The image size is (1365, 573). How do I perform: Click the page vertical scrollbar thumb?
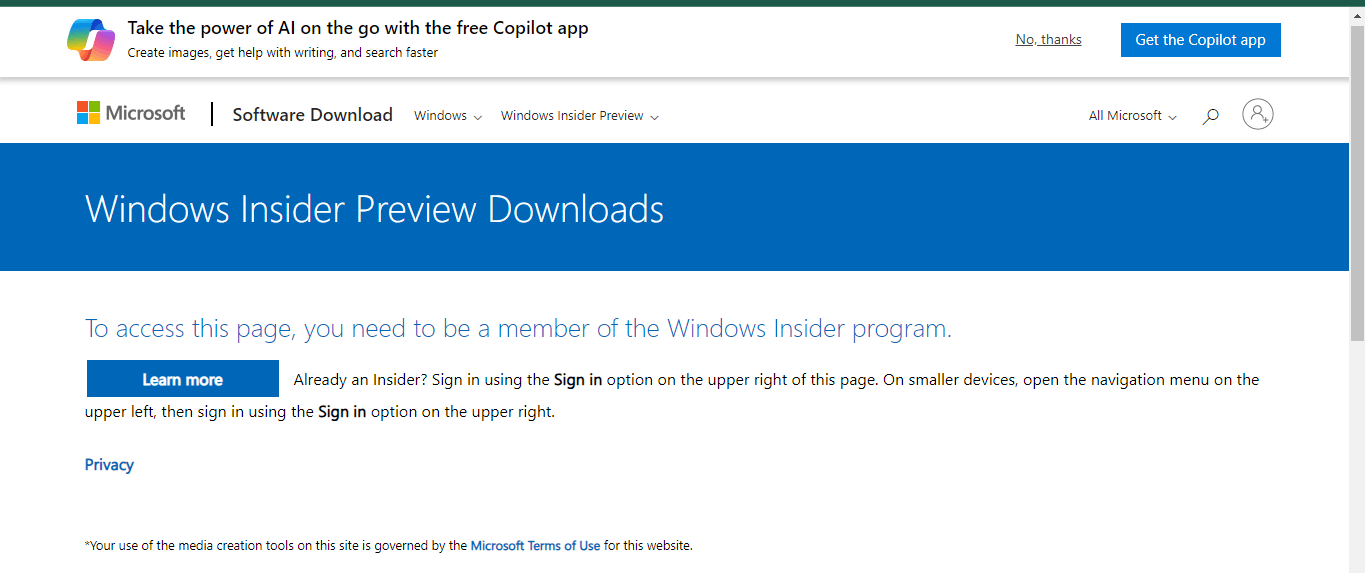tap(1357, 183)
